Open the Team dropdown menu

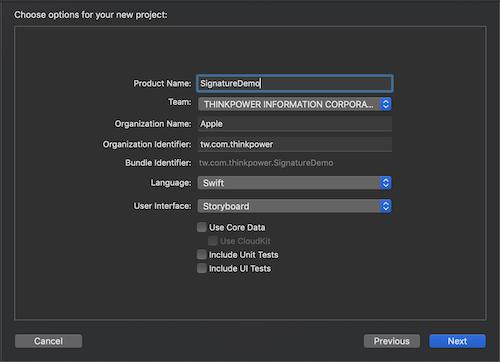(x=295, y=104)
